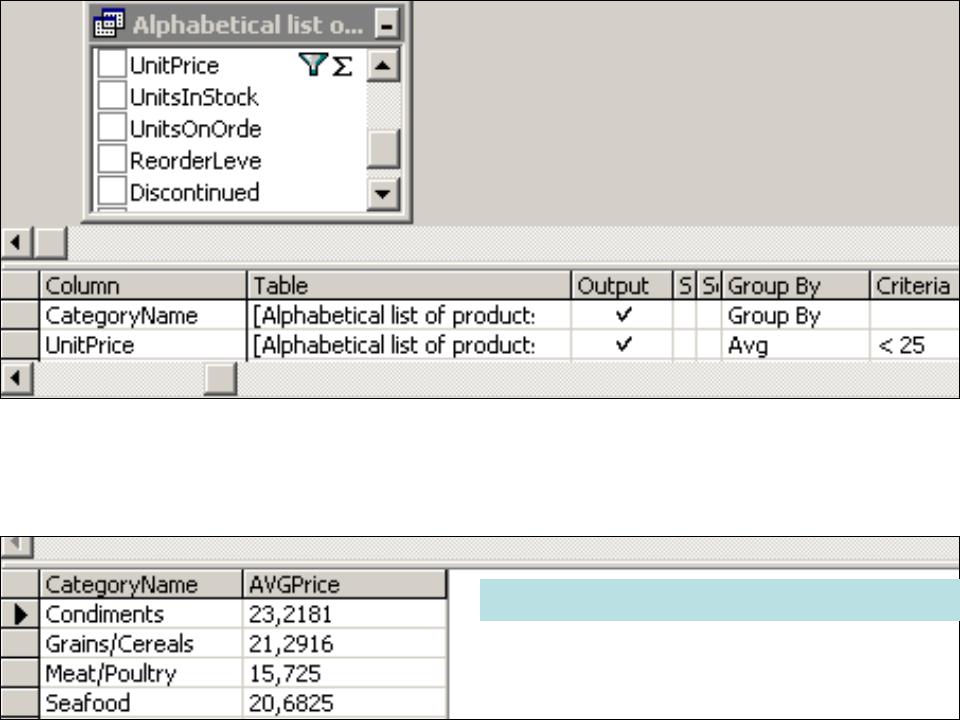Screen dimensions: 960x720
Task: Click the grid pane horizontal scroll thumb
Action: click(220, 378)
